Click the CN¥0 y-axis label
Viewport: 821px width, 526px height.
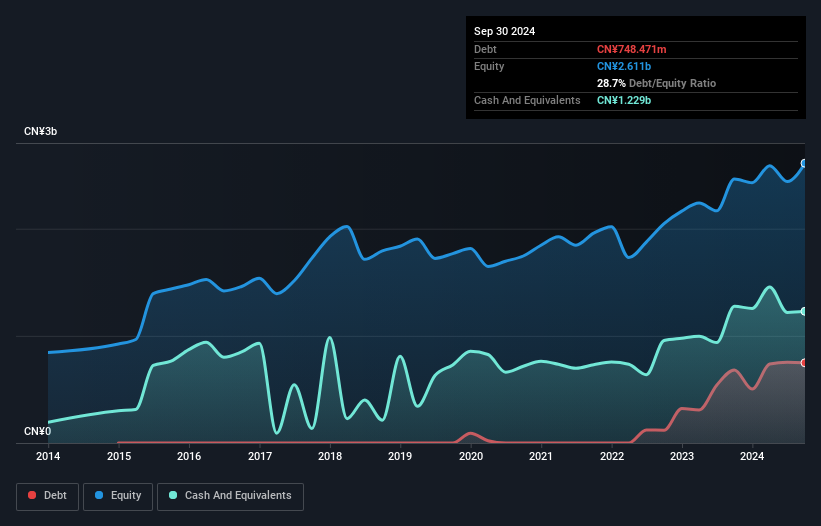click(x=37, y=431)
